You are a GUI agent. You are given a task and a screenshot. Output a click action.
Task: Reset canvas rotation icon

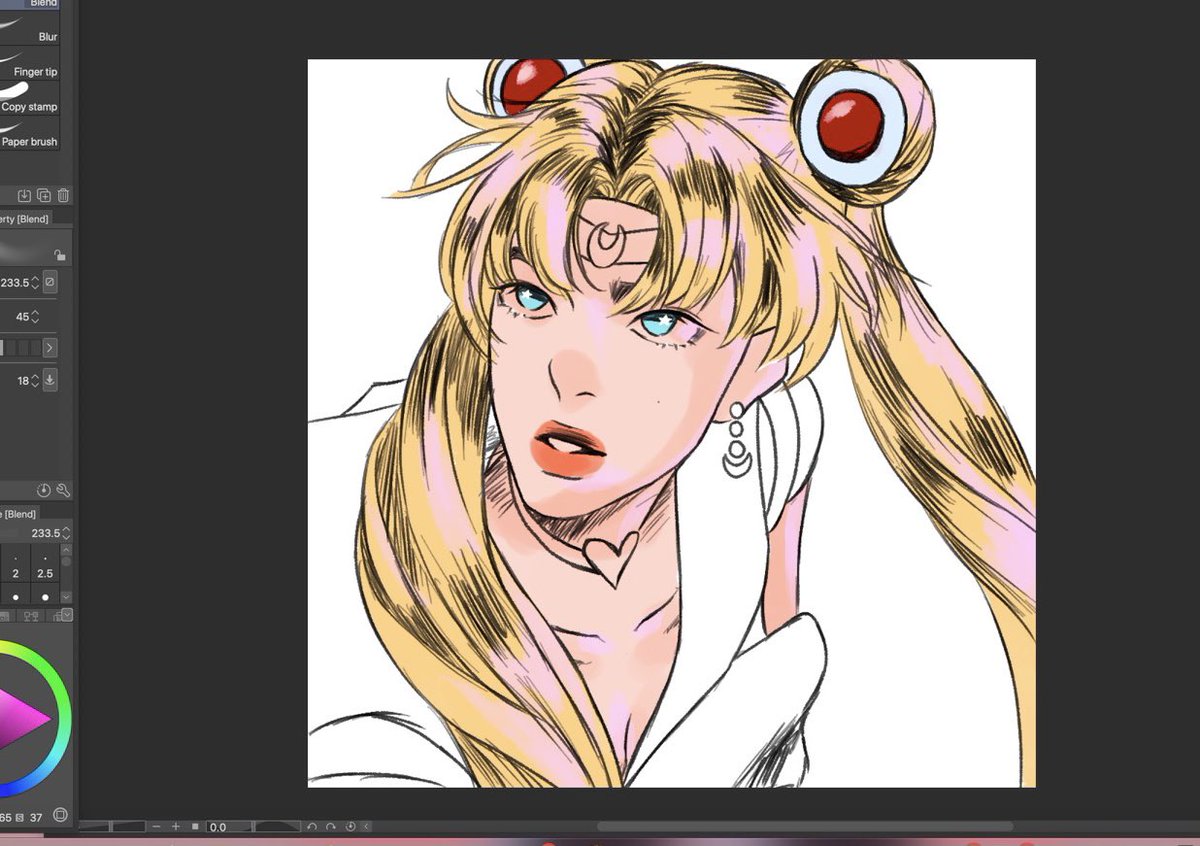(x=350, y=827)
